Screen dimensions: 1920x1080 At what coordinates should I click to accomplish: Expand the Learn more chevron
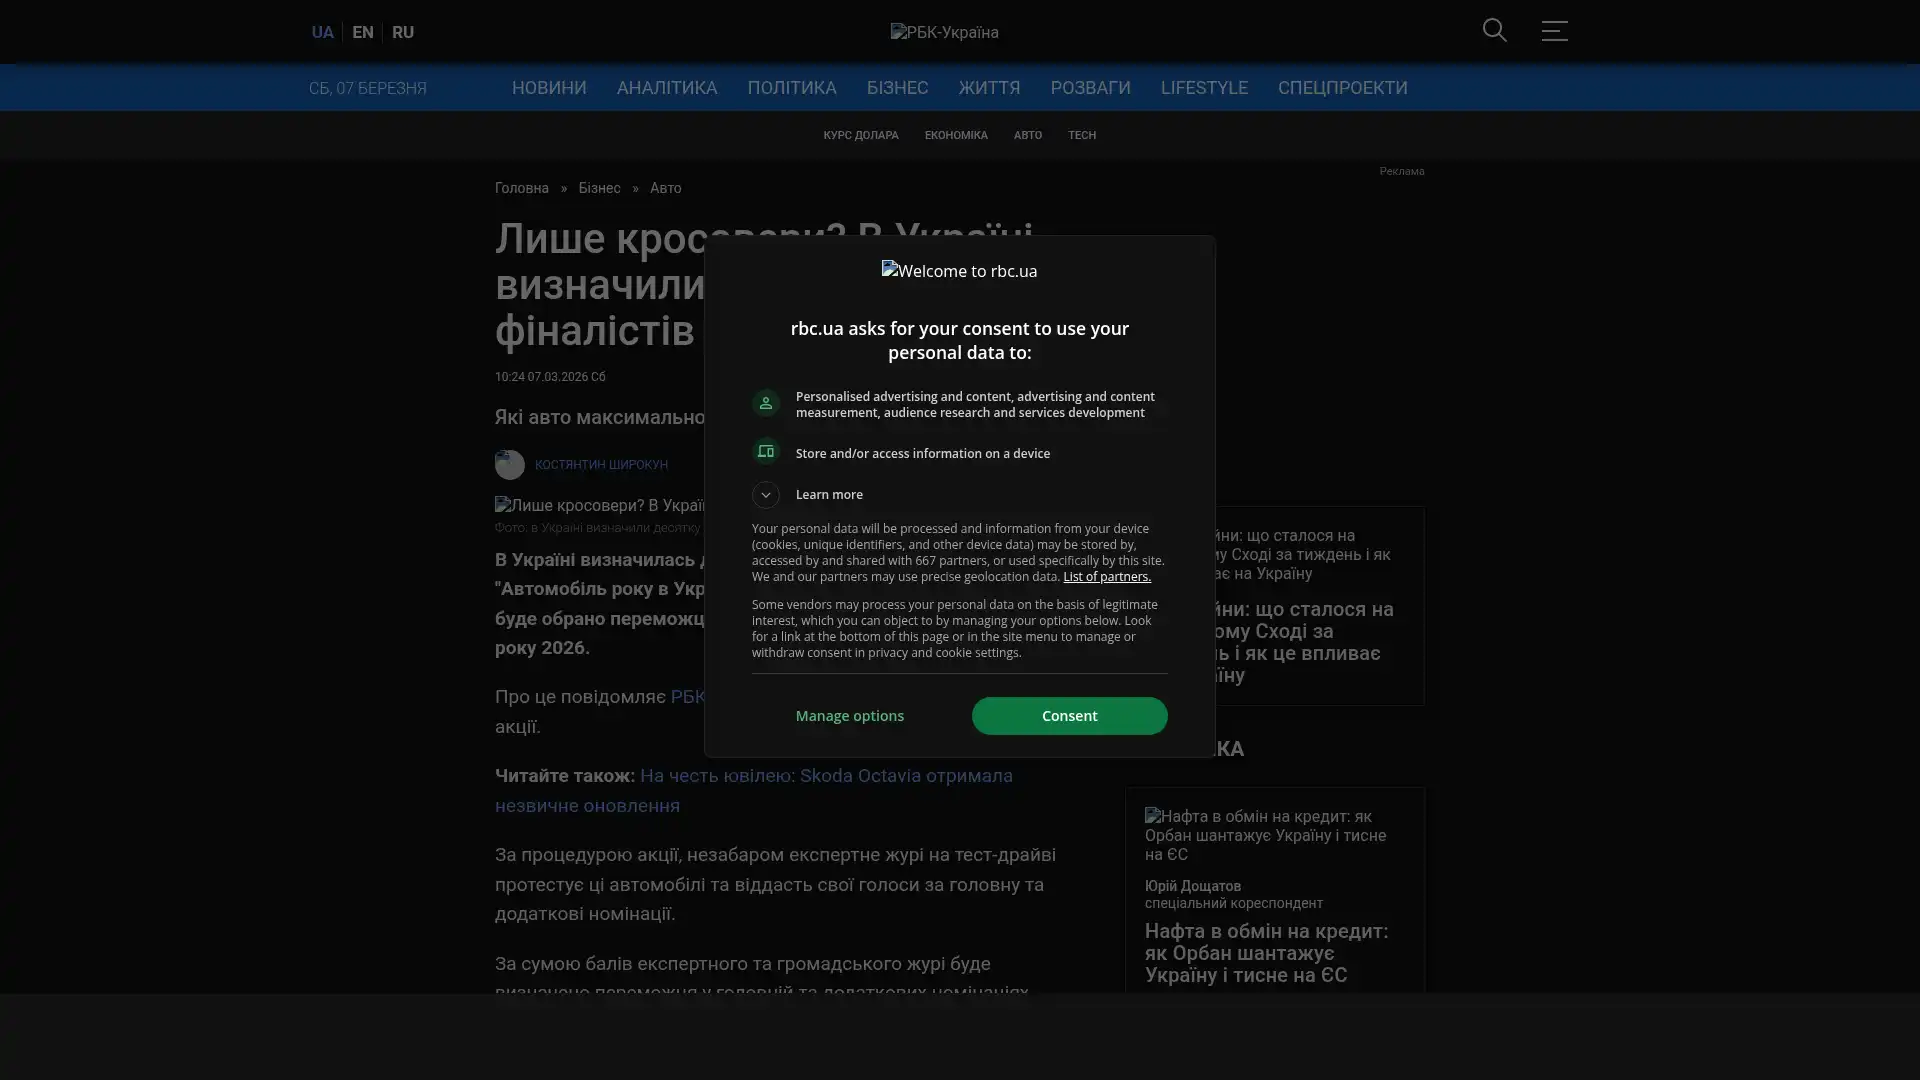(765, 495)
